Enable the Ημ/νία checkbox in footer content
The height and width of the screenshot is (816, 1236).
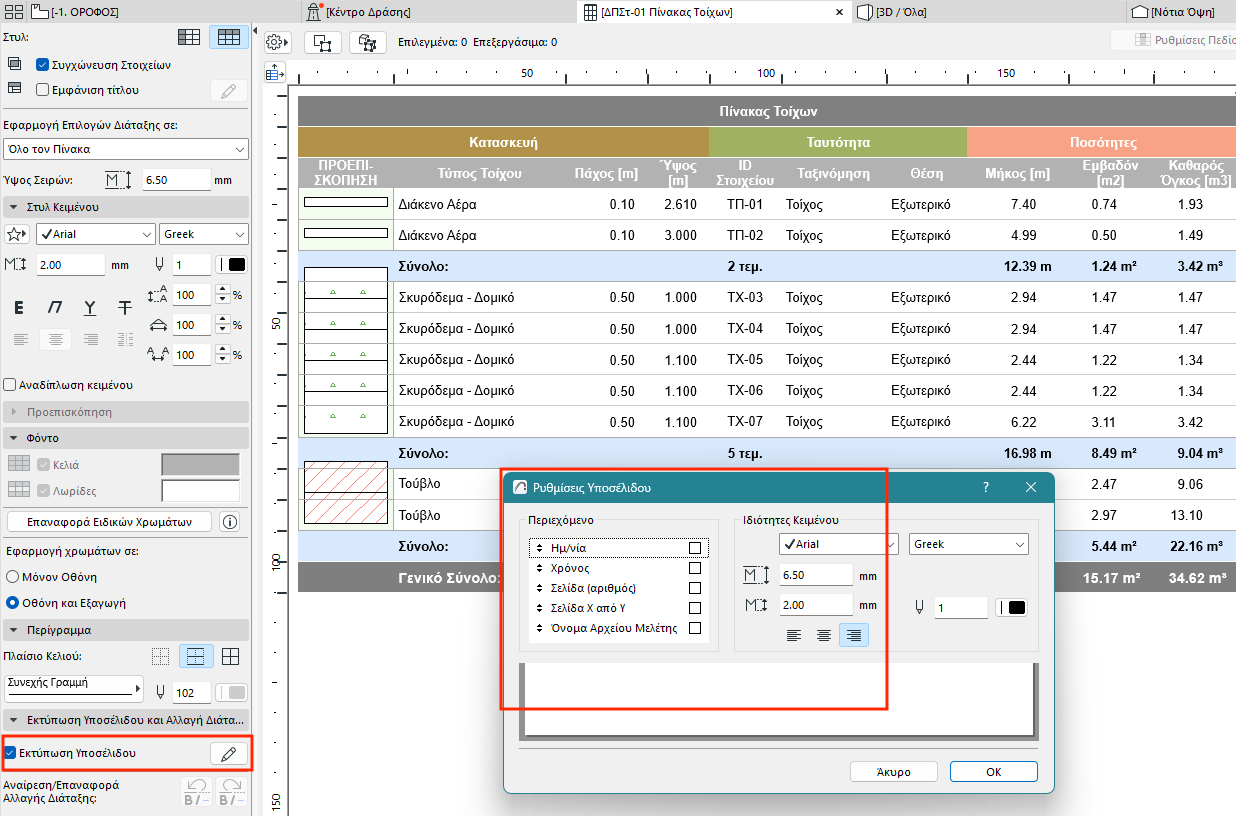point(695,548)
